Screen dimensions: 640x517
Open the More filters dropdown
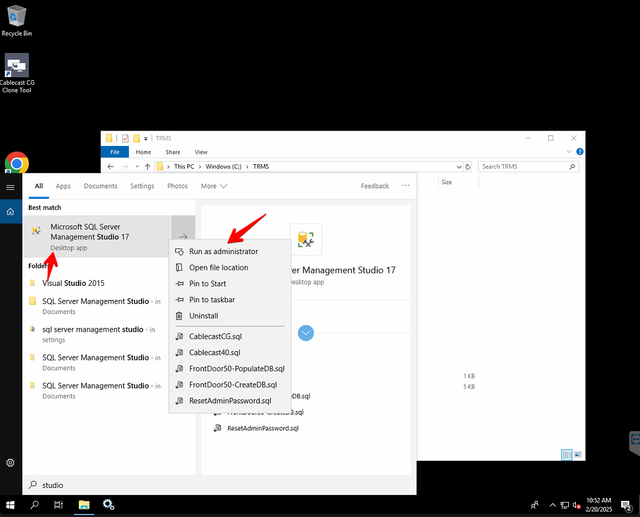[214, 186]
